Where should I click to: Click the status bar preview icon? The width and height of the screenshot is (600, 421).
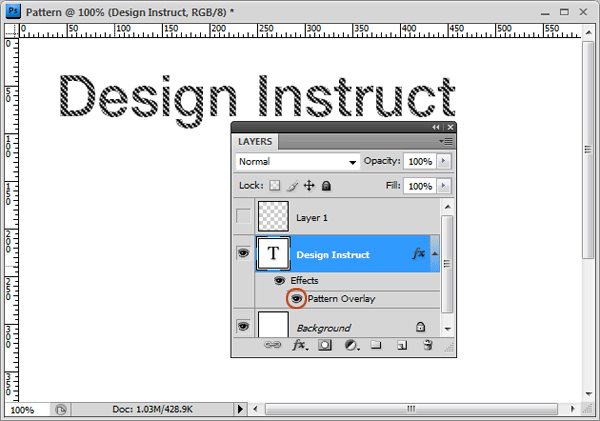(60, 410)
